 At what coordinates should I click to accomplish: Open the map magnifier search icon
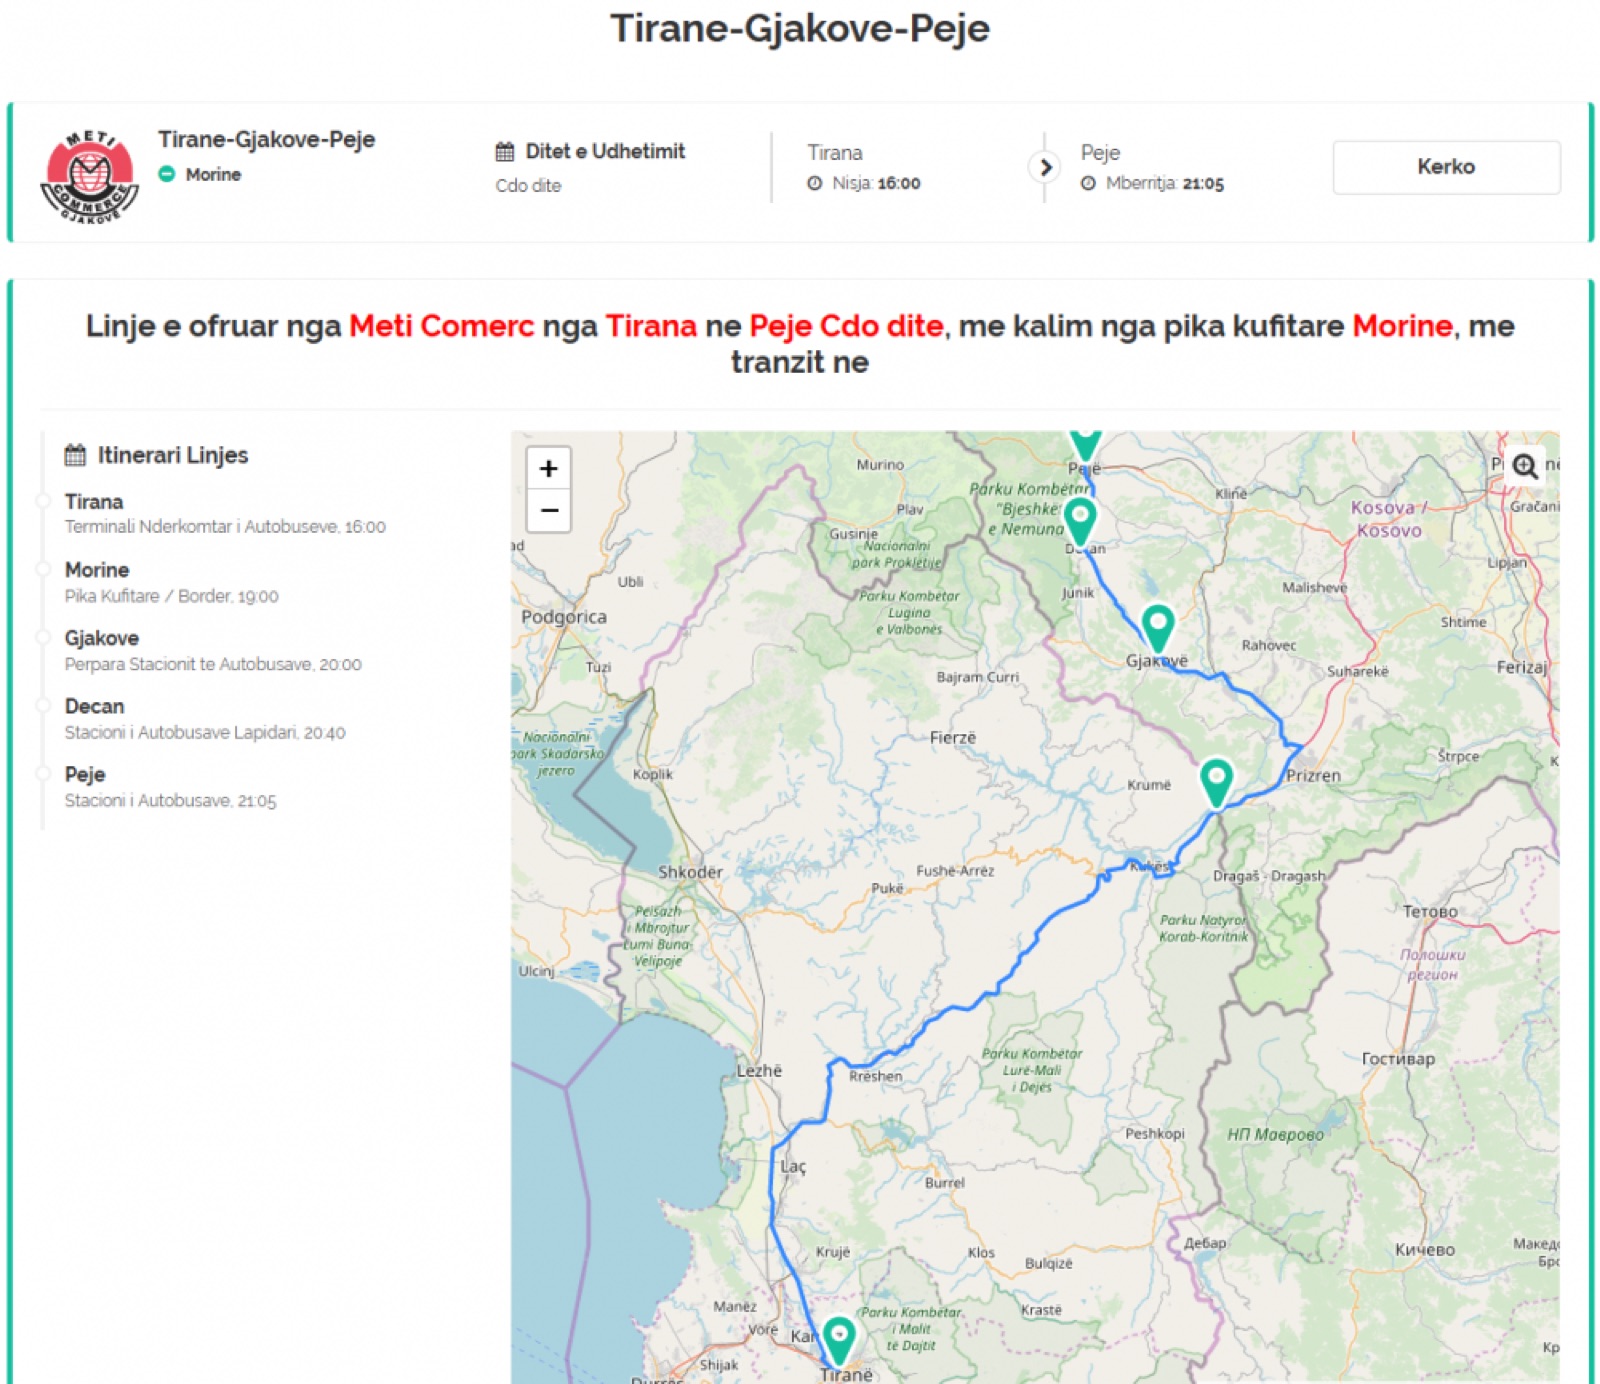[x=1524, y=466]
